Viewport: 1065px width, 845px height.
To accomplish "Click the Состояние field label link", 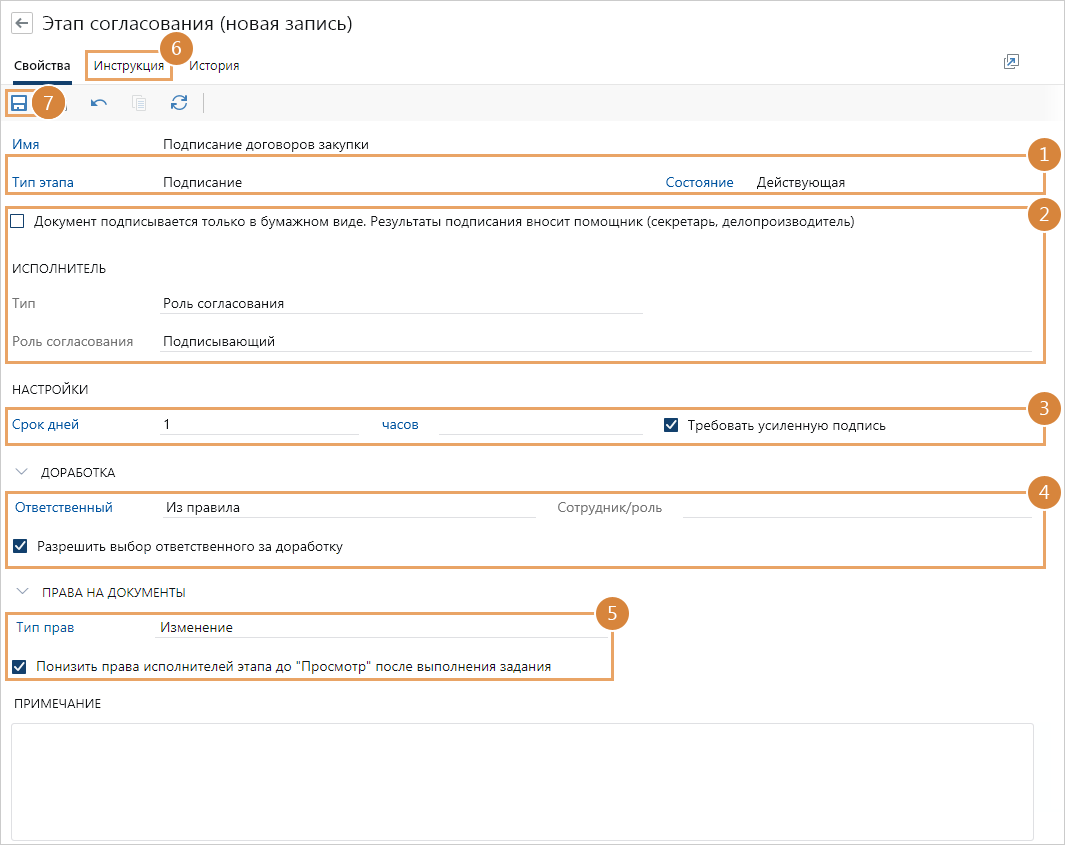I will coord(699,183).
